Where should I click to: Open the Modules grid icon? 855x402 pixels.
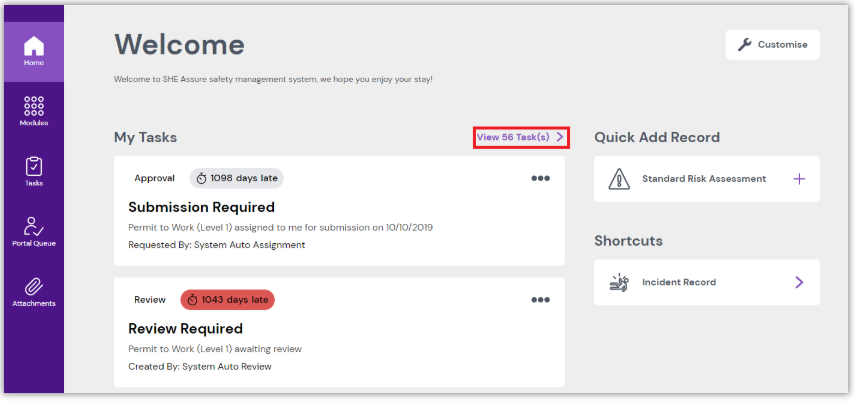34,106
